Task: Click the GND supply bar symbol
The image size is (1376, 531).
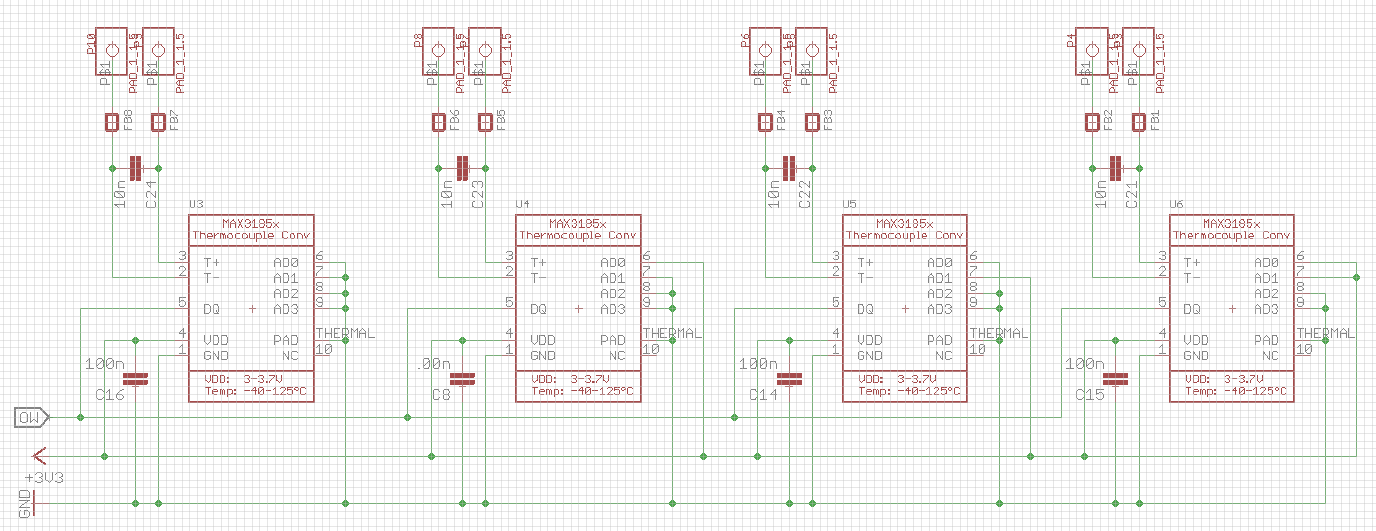Action: tap(34, 502)
